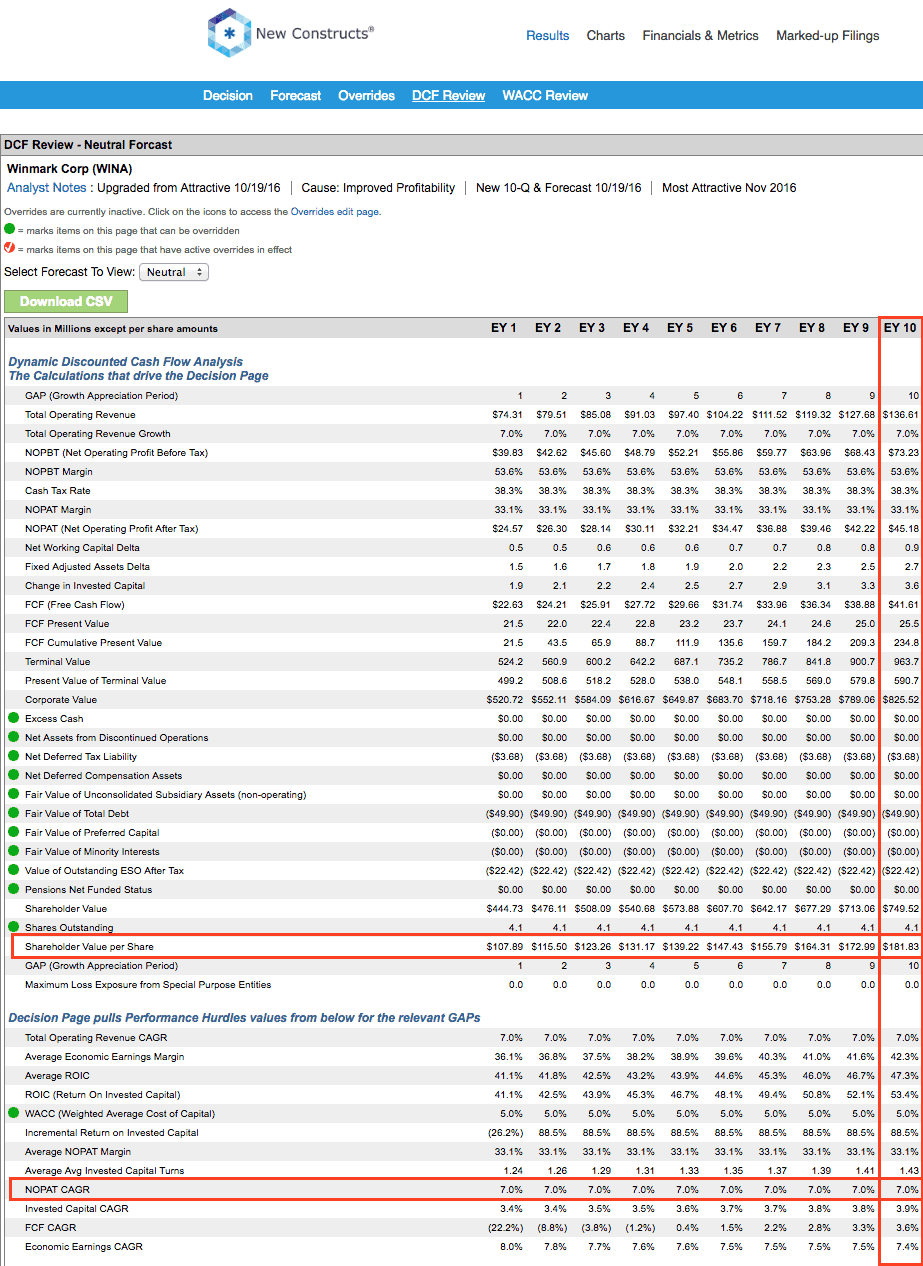Select the DCF Review tab
The width and height of the screenshot is (923, 1266).
449,96
